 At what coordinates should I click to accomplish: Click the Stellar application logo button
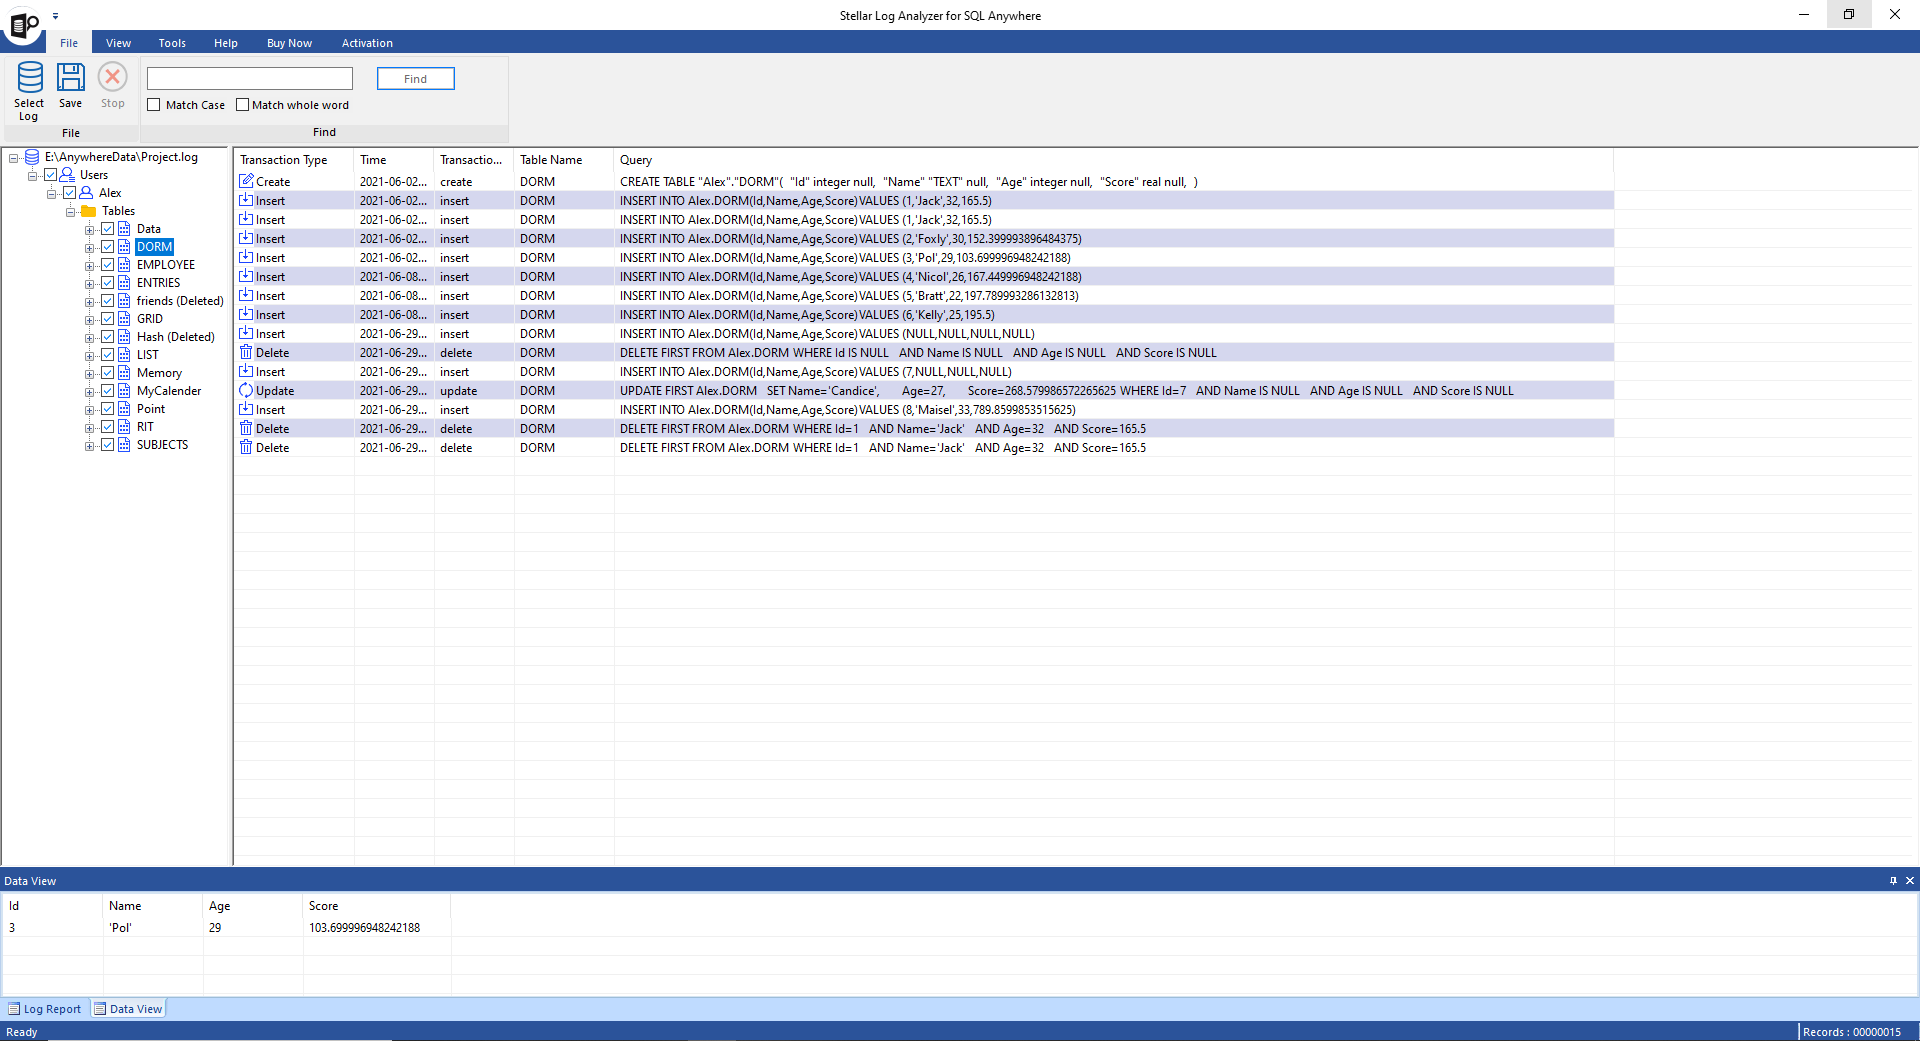(x=23, y=24)
